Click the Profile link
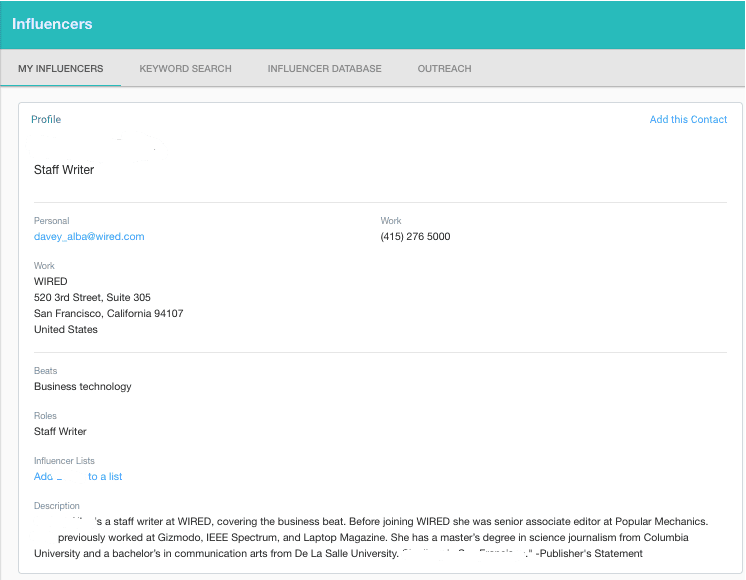This screenshot has width=746, height=580. pyautogui.click(x=46, y=120)
